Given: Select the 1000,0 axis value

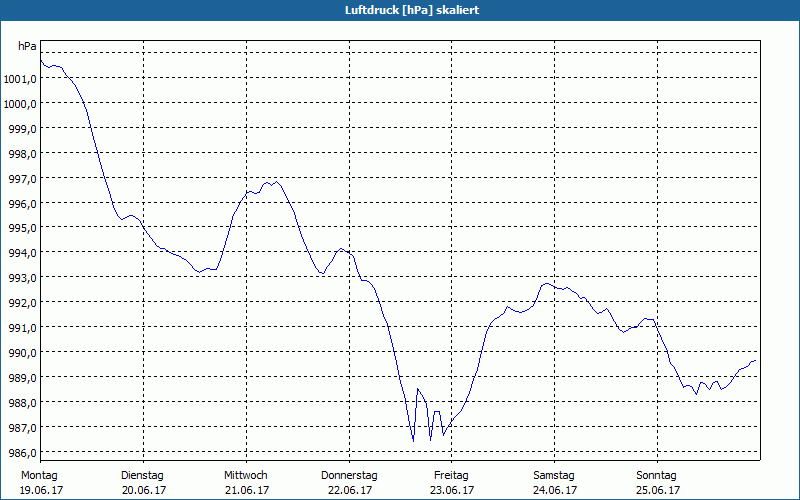Looking at the screenshot, I should (x=20, y=104).
